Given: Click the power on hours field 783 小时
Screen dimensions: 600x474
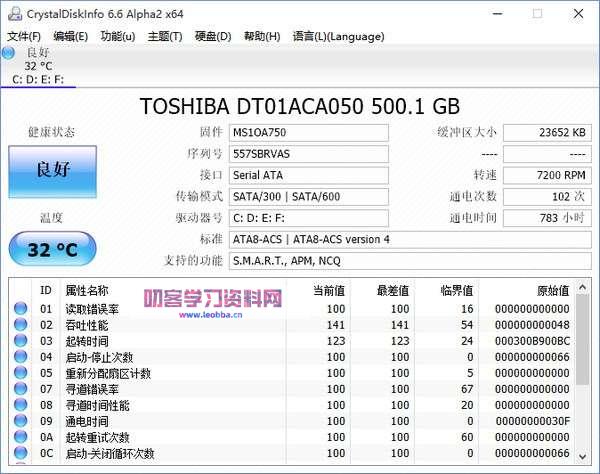Looking at the screenshot, I should pyautogui.click(x=547, y=218).
